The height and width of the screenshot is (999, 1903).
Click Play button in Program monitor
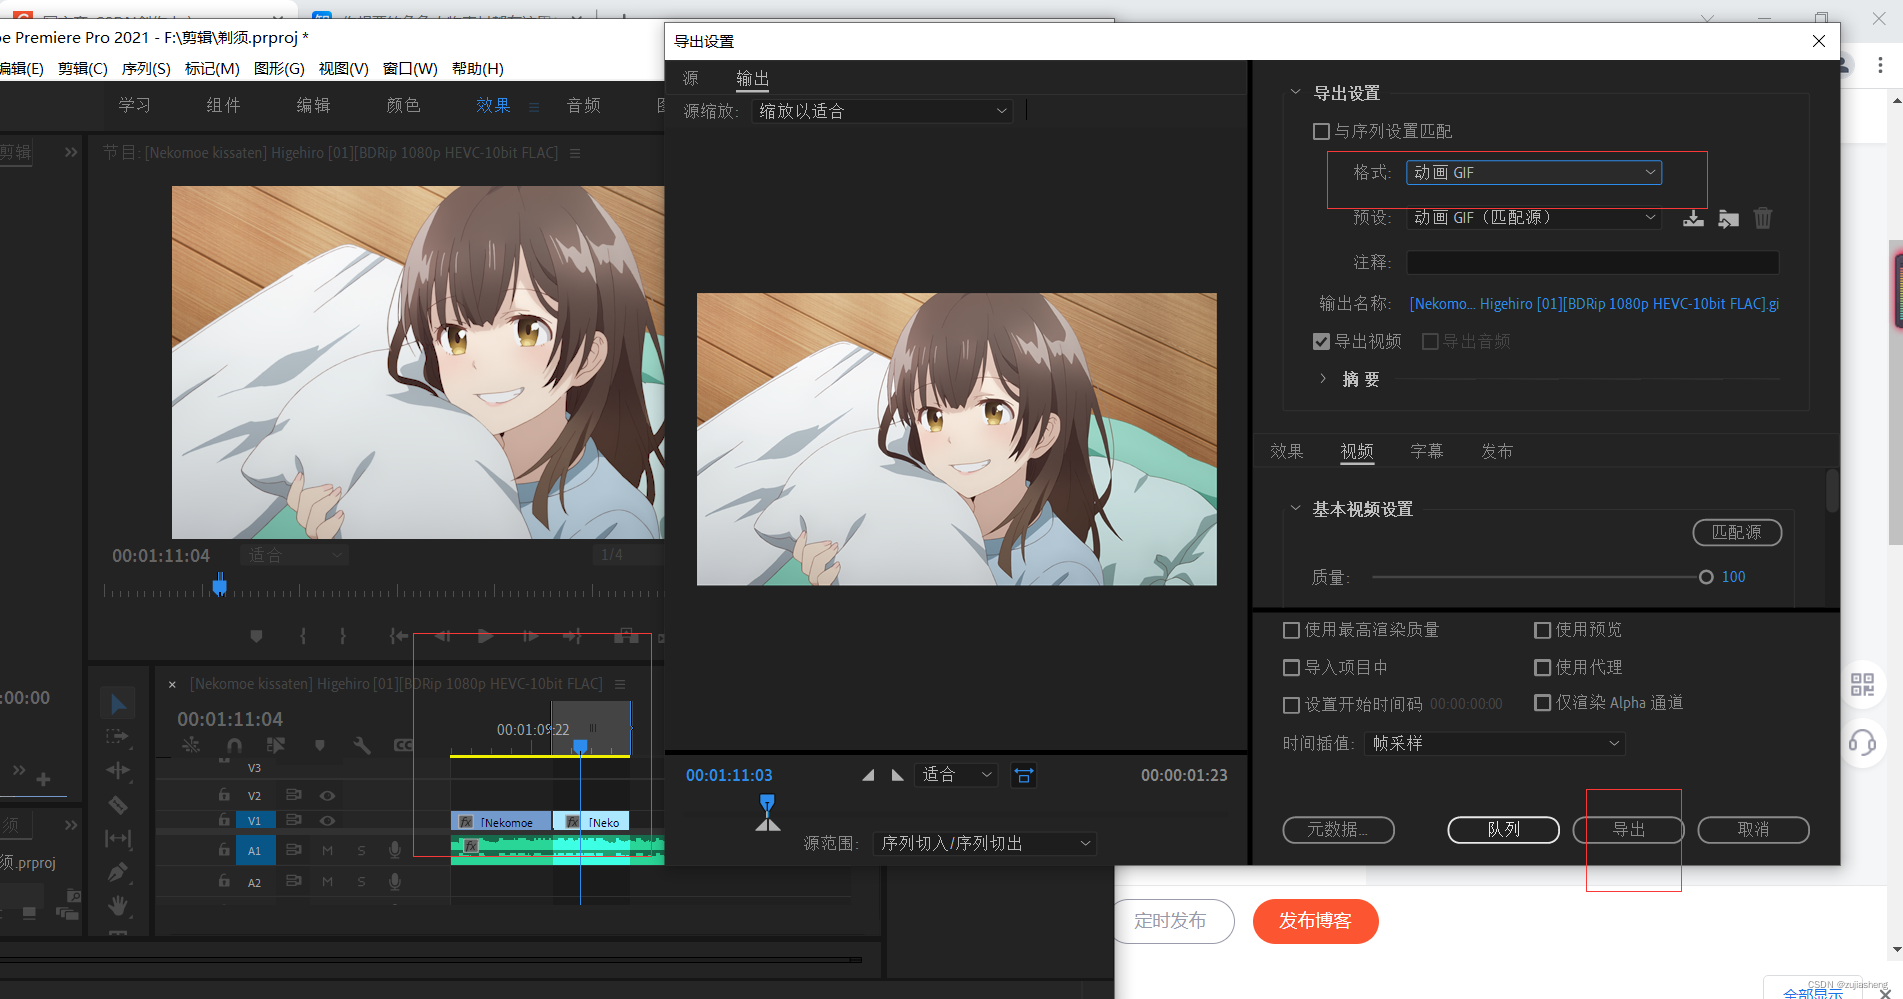click(486, 636)
